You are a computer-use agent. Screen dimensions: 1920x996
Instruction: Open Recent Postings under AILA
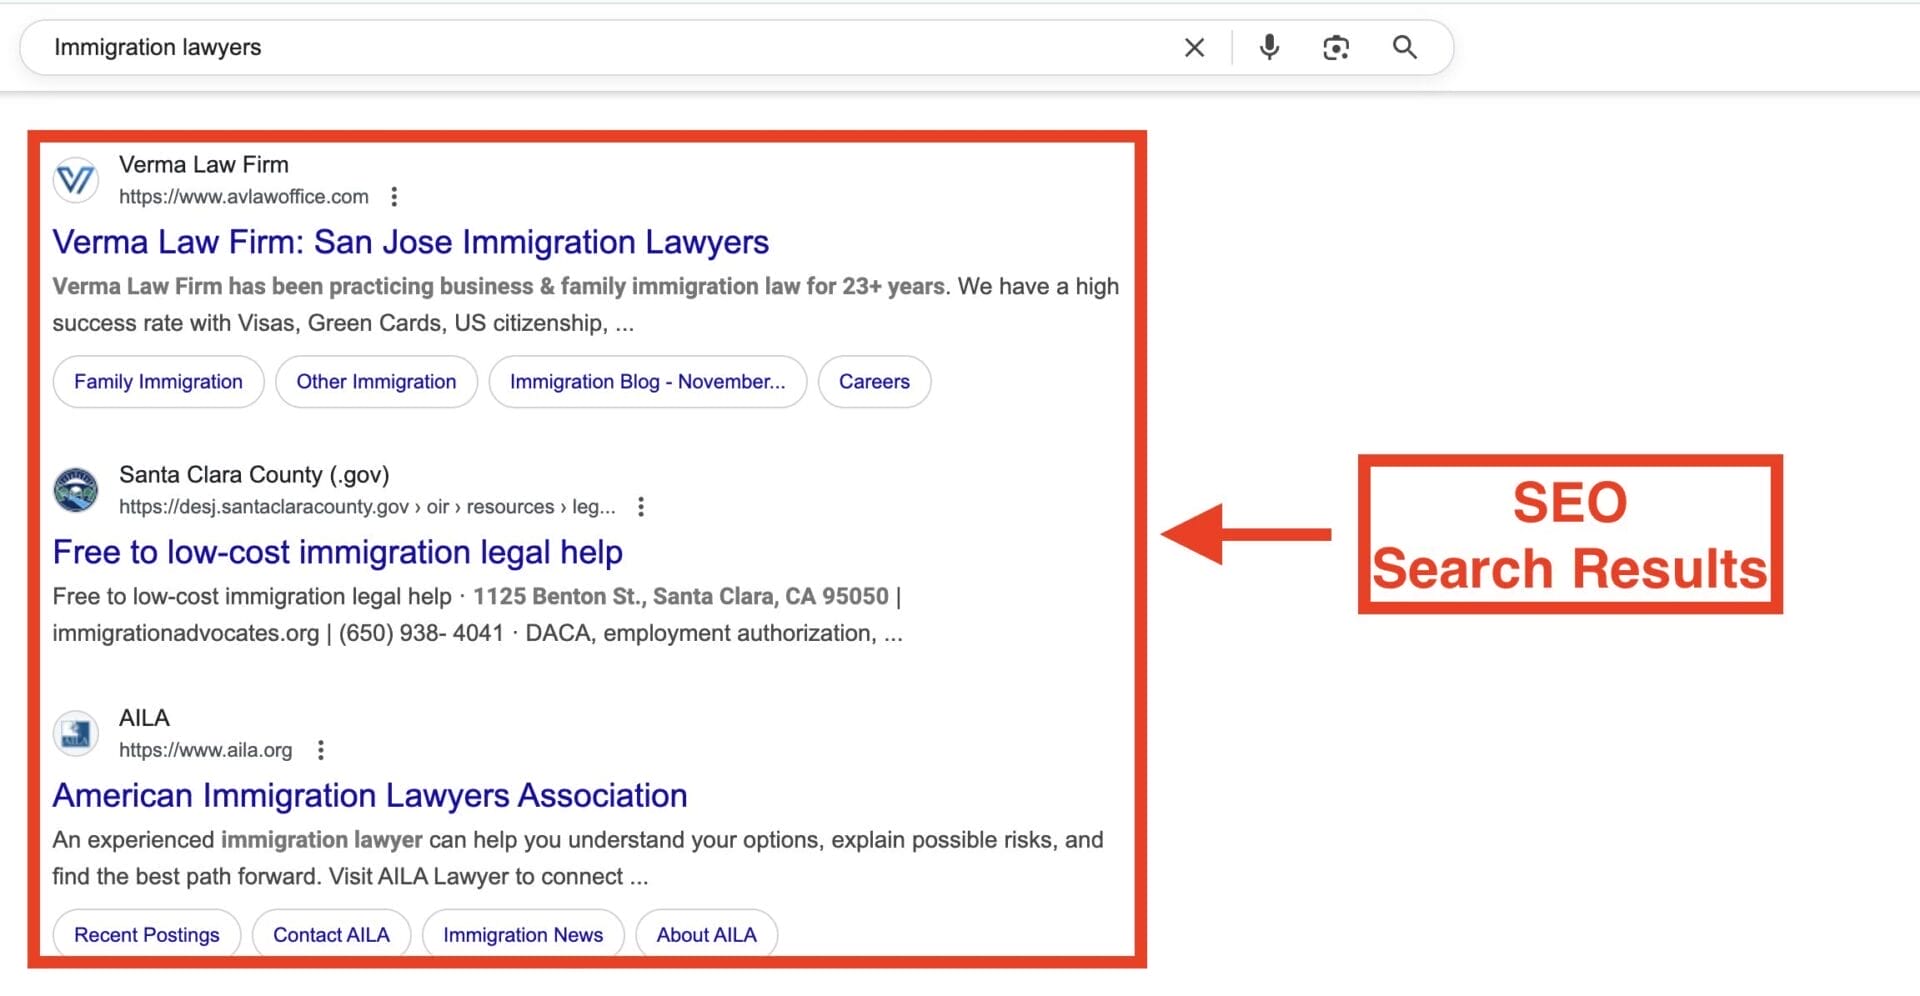pyautogui.click(x=146, y=934)
